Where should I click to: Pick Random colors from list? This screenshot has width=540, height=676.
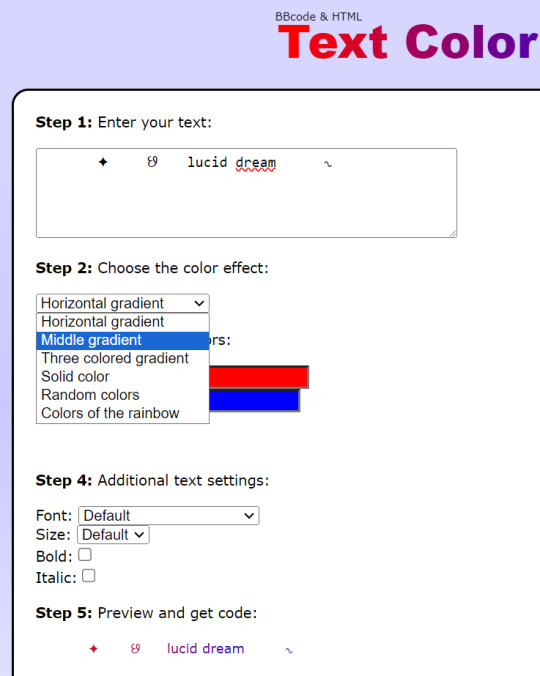(x=123, y=395)
